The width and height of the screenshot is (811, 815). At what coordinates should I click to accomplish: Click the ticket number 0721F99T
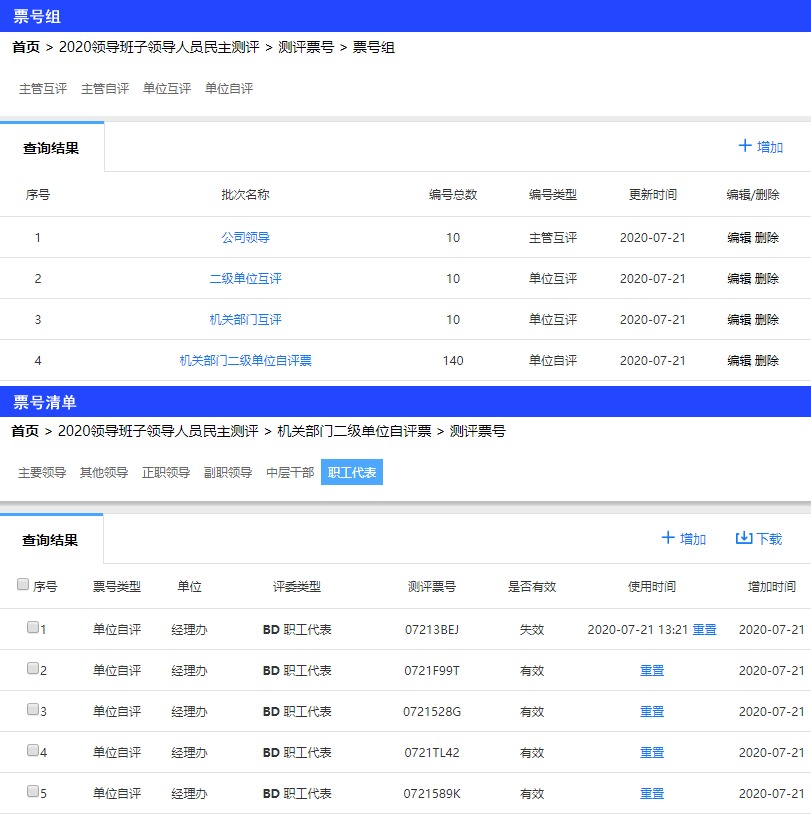432,671
